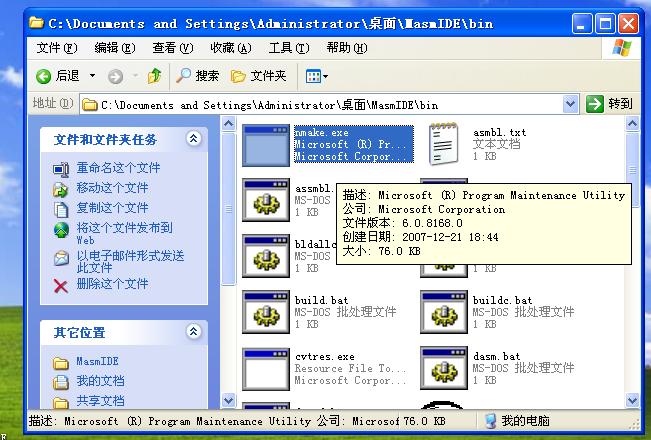651x440 pixels.
Task: Select the nmake.exe file icon
Action: click(266, 145)
